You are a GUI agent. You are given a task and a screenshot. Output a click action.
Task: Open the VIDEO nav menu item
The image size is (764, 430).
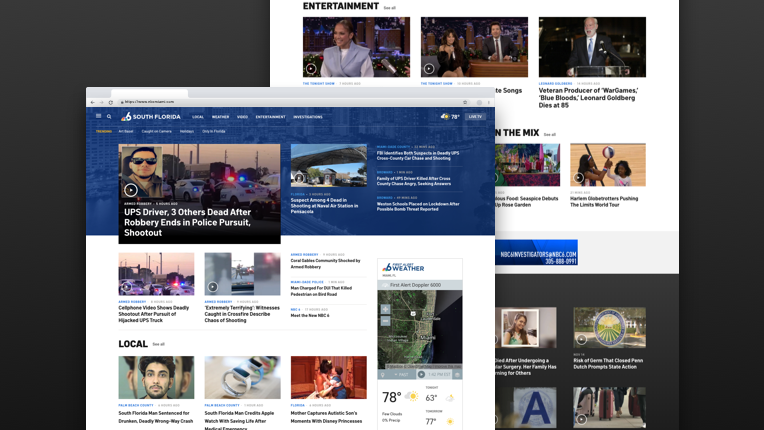[x=242, y=117]
